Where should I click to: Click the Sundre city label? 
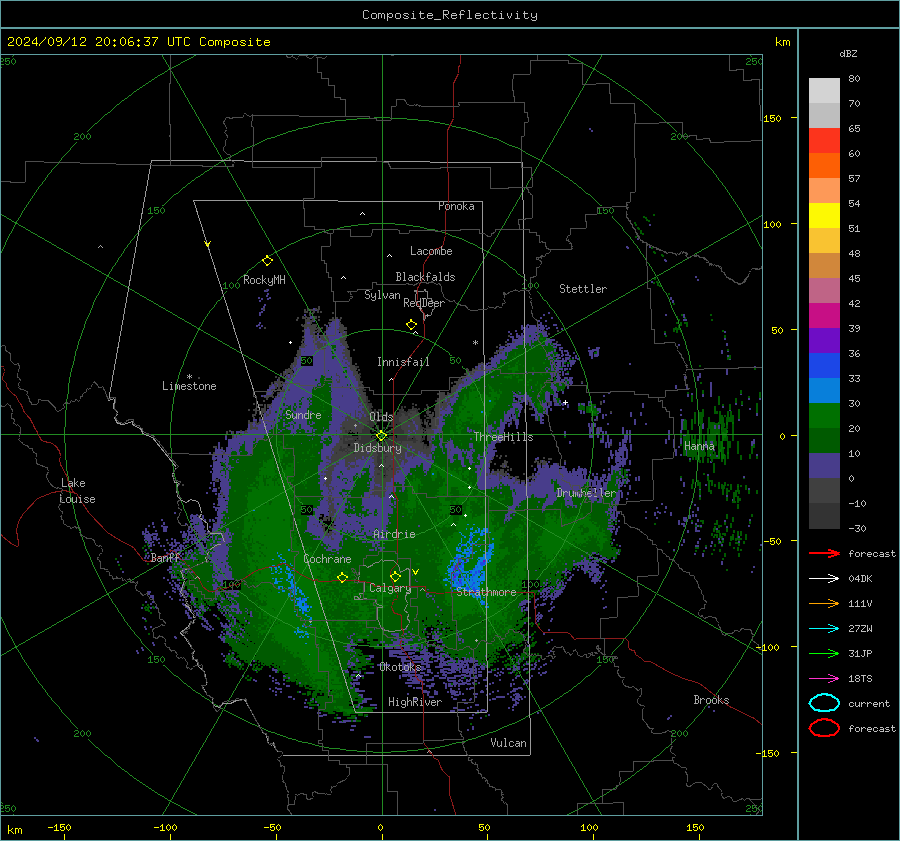pos(303,414)
